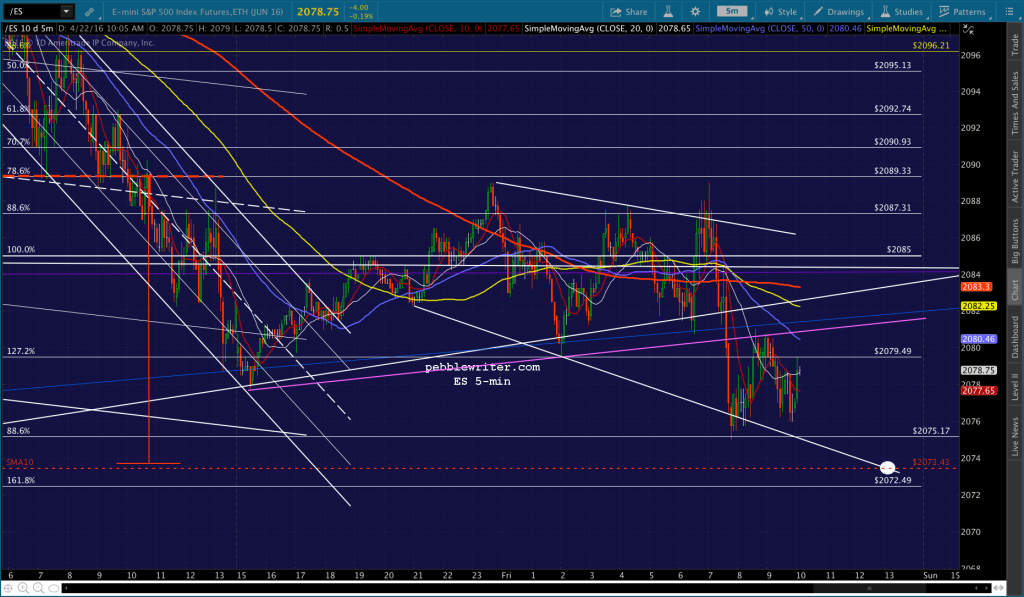
Task: Click the 2078.75 last price bubble on axis
Action: (x=978, y=370)
